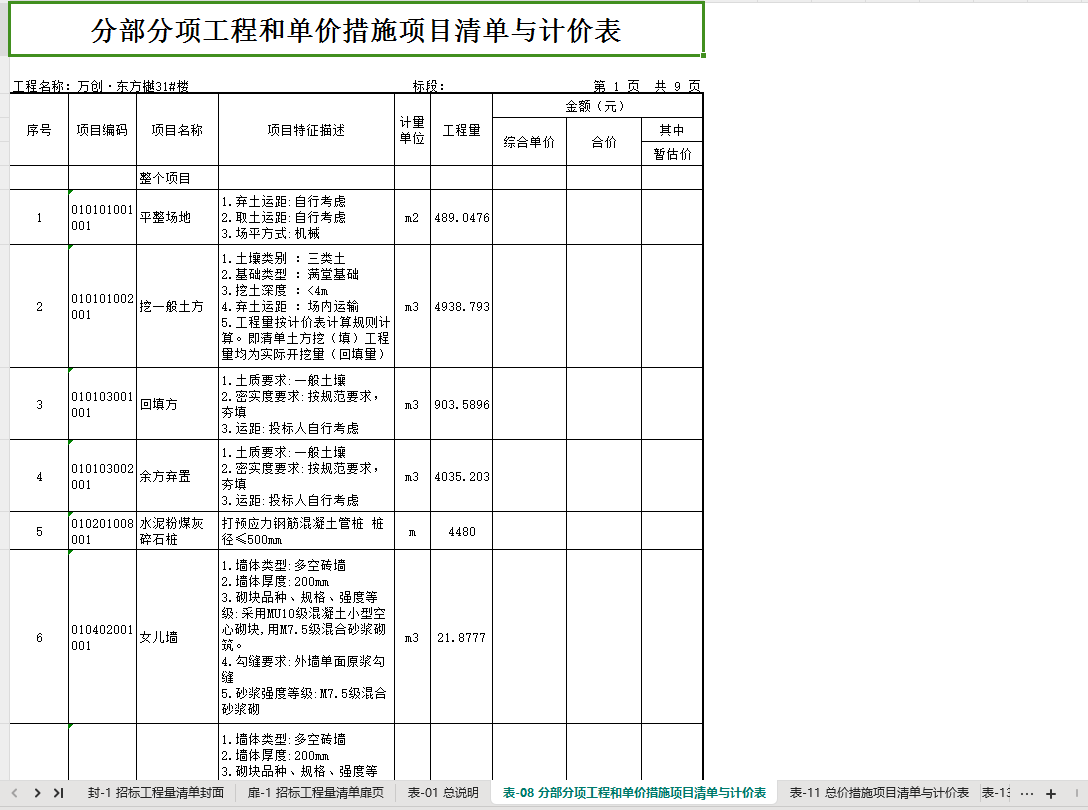Click the 工程名称 万创·东方樾31#楼 cell
1088x810 pixels.
pyautogui.click(x=101, y=86)
